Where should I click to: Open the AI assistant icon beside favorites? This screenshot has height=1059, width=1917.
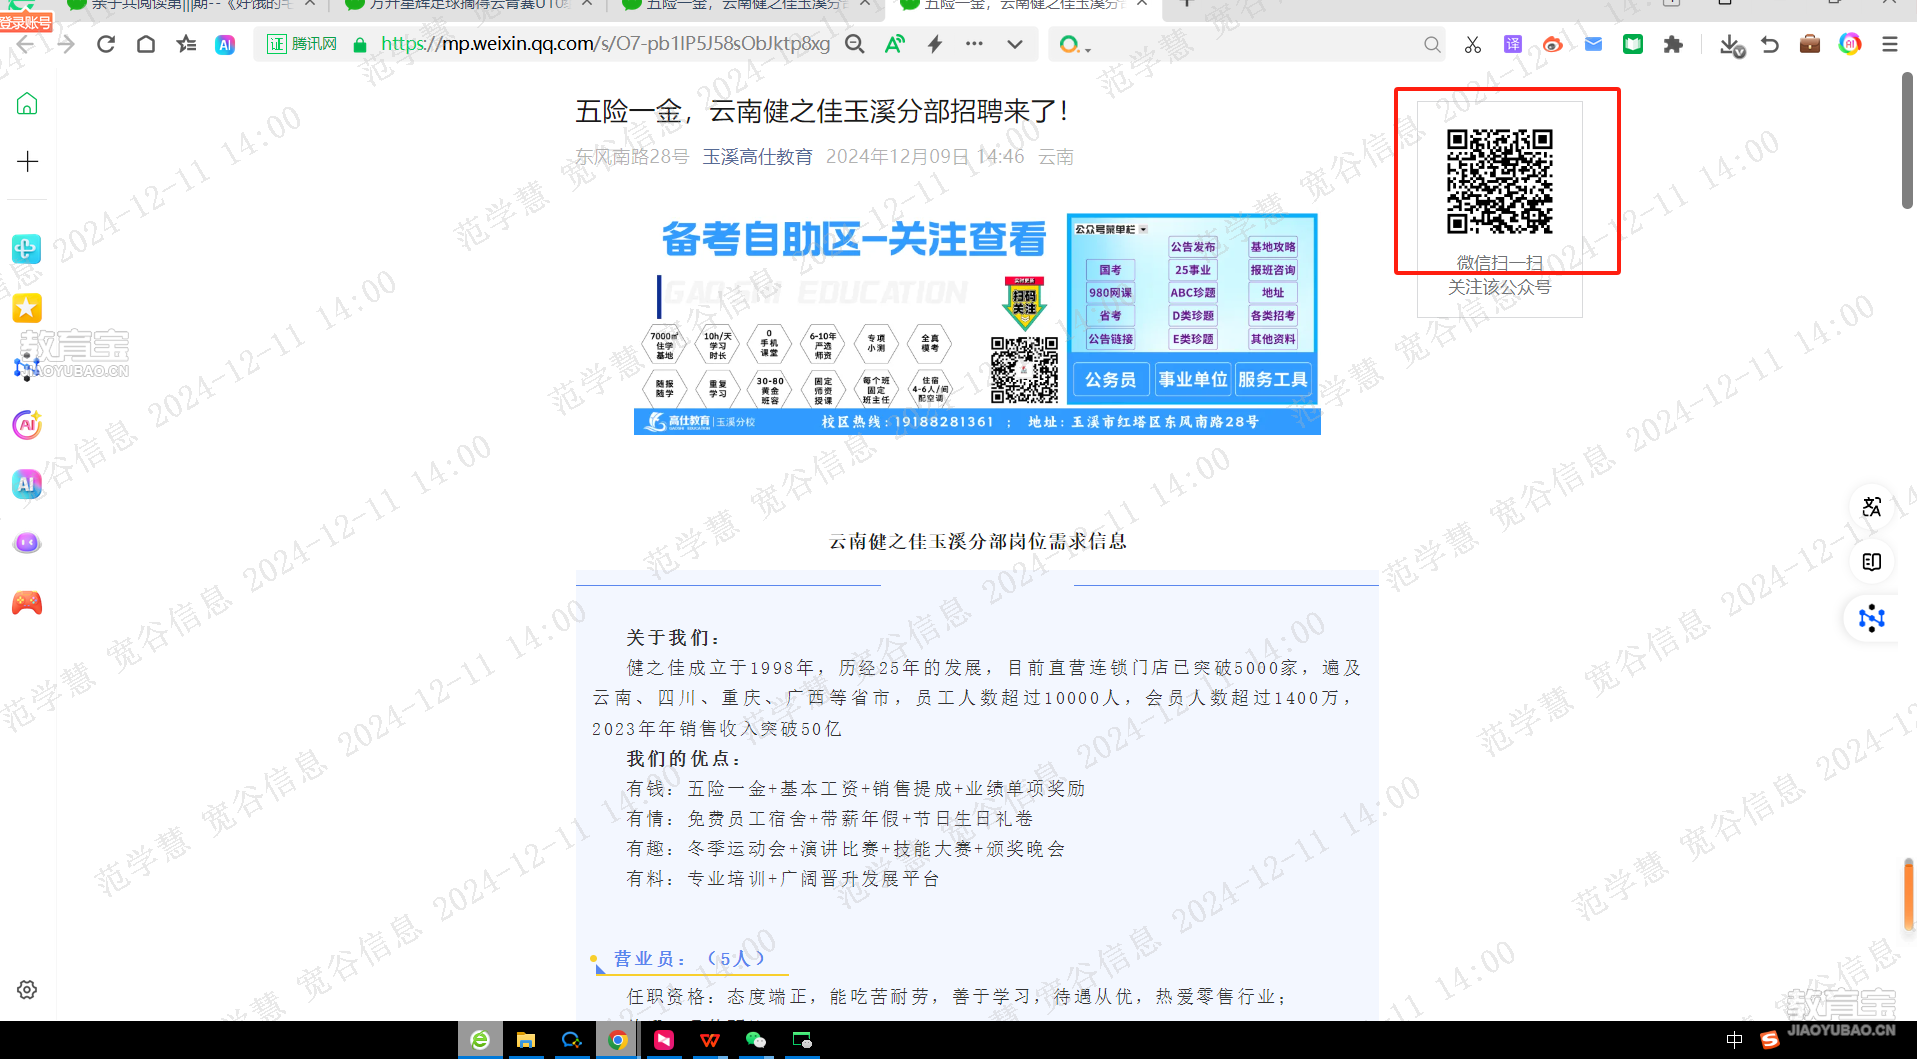(225, 44)
